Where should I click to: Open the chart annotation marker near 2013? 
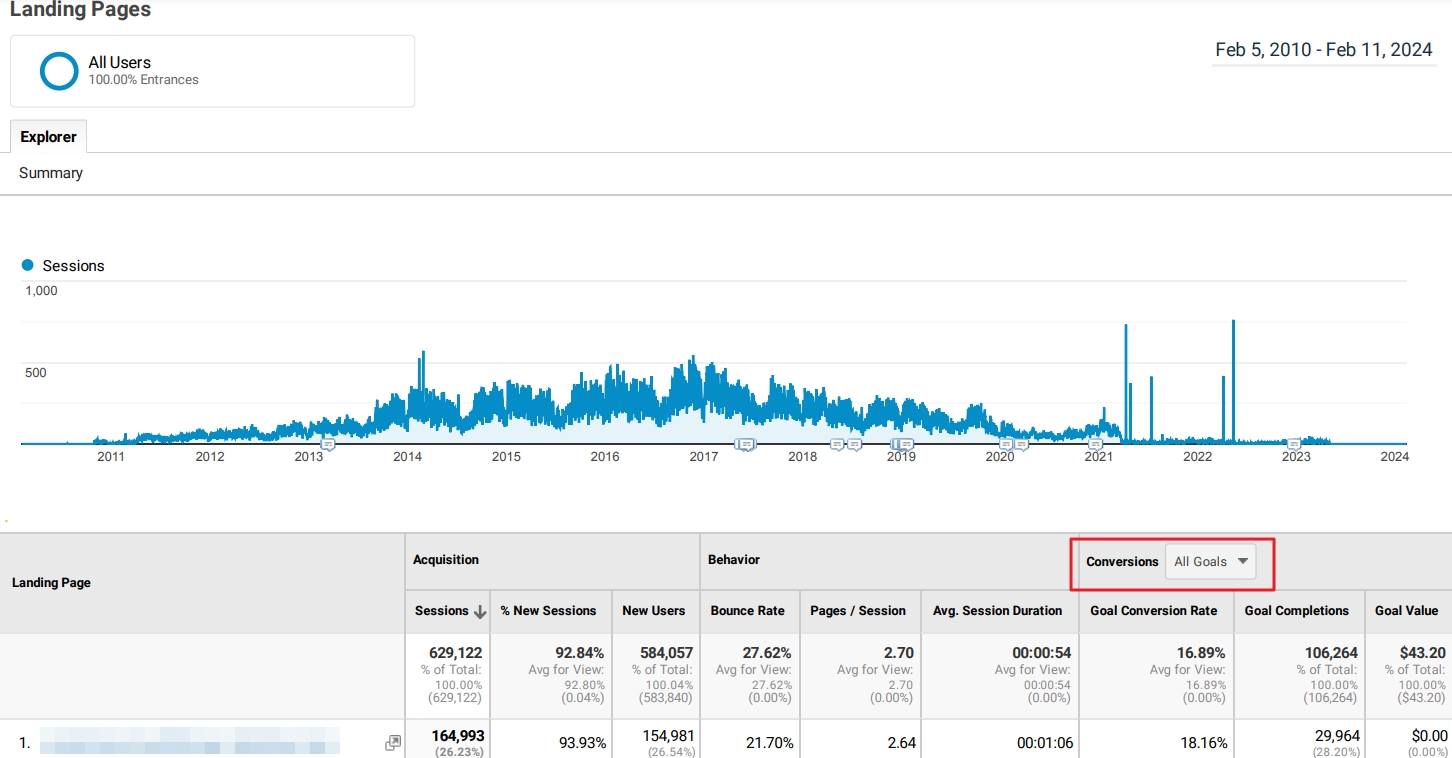(x=327, y=444)
